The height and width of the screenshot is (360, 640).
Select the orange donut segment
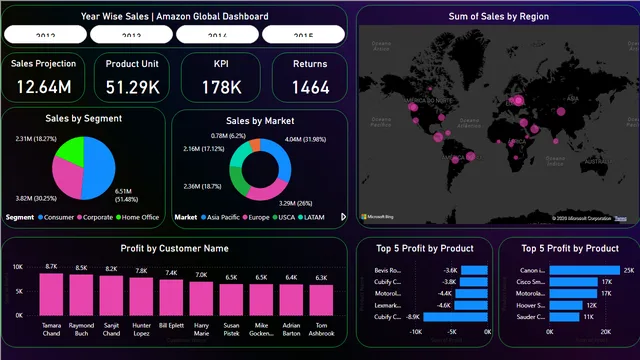coord(255,145)
